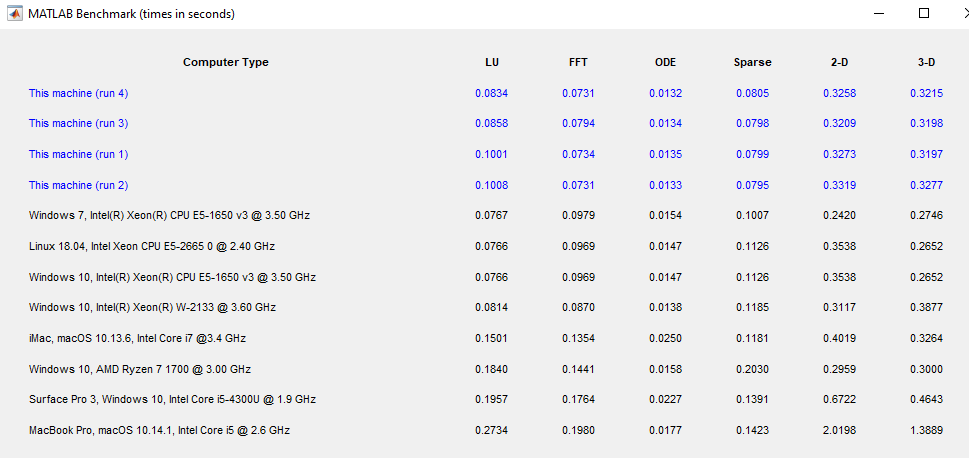The height and width of the screenshot is (458, 969).
Task: Minimize the MATLAB Benchmark window
Action: pyautogui.click(x=878, y=14)
